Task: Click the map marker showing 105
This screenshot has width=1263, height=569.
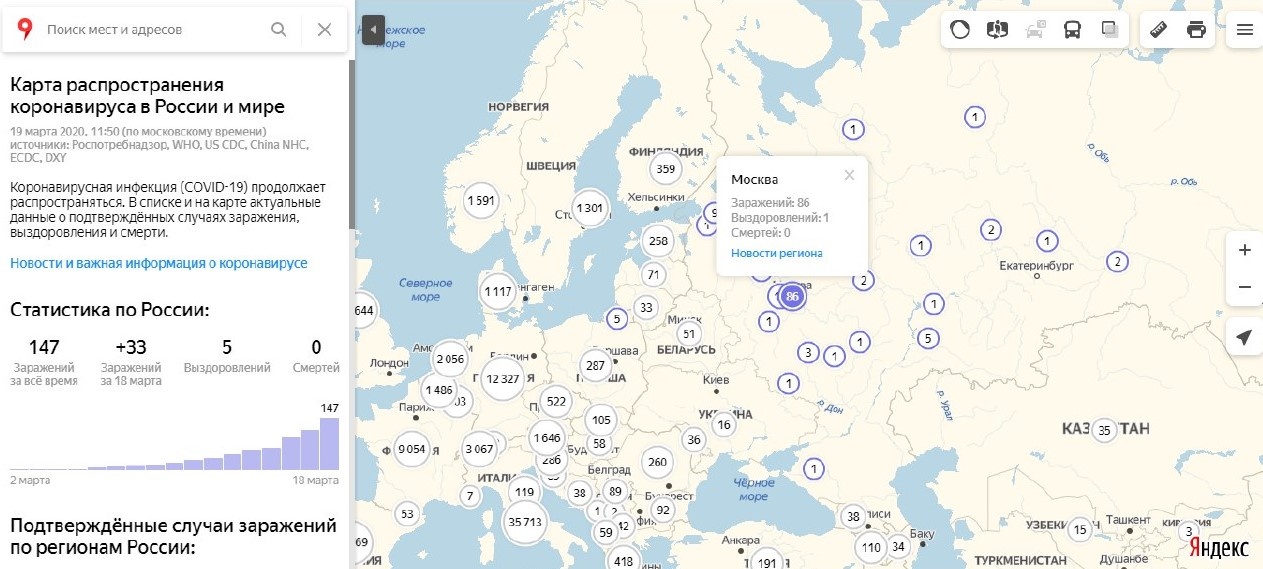Action: [601, 420]
